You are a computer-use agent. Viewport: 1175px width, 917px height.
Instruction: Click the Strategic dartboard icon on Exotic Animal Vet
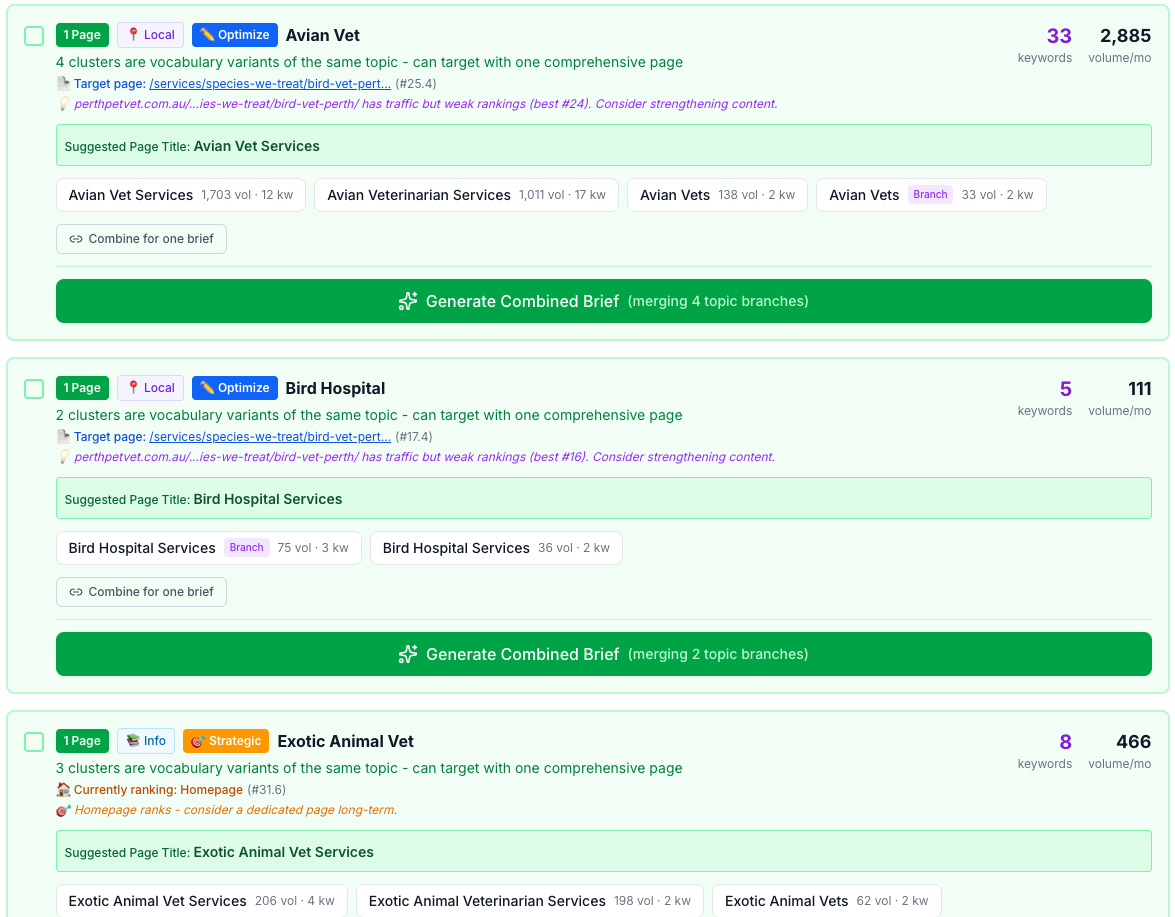(x=199, y=740)
